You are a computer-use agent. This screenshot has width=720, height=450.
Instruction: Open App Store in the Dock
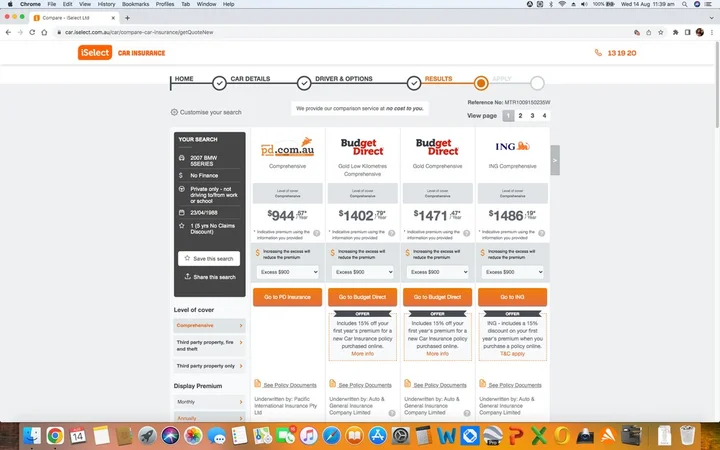pos(377,435)
